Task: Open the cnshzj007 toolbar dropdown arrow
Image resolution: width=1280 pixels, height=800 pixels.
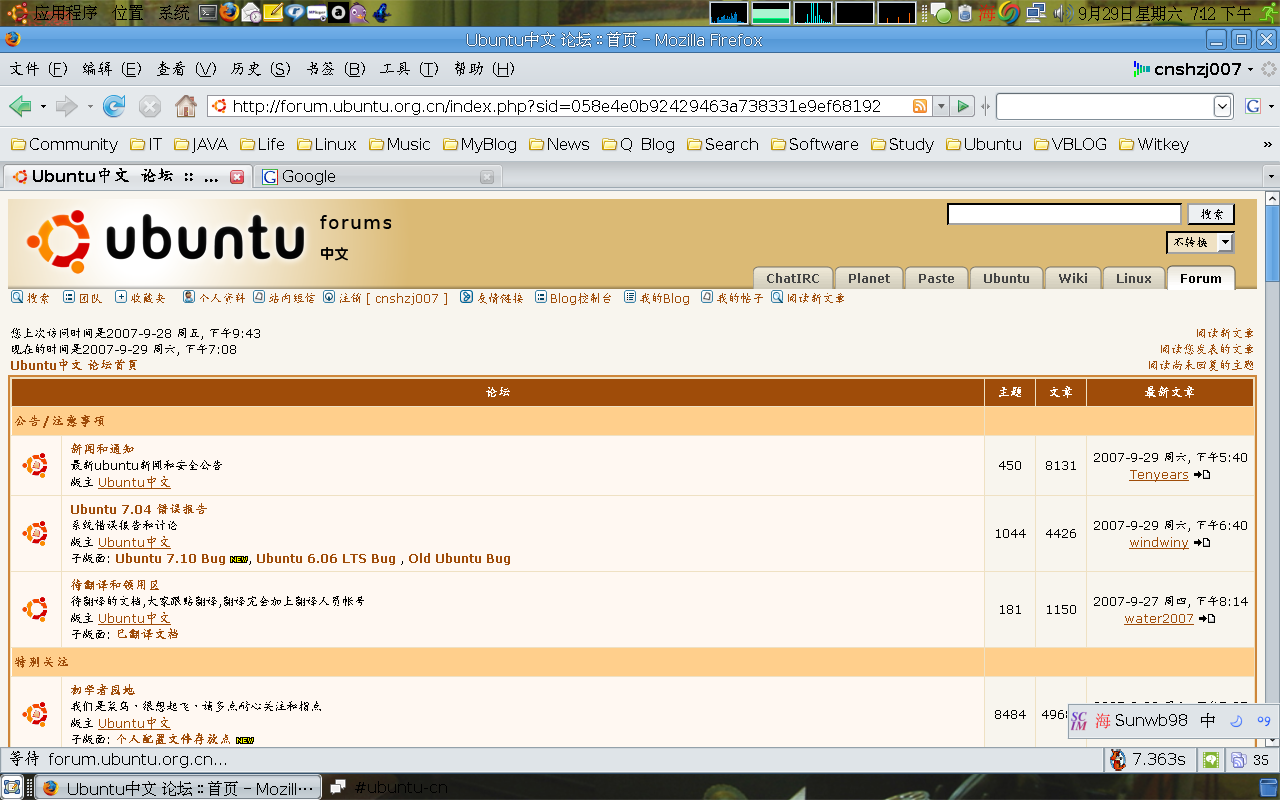Action: (x=1249, y=69)
